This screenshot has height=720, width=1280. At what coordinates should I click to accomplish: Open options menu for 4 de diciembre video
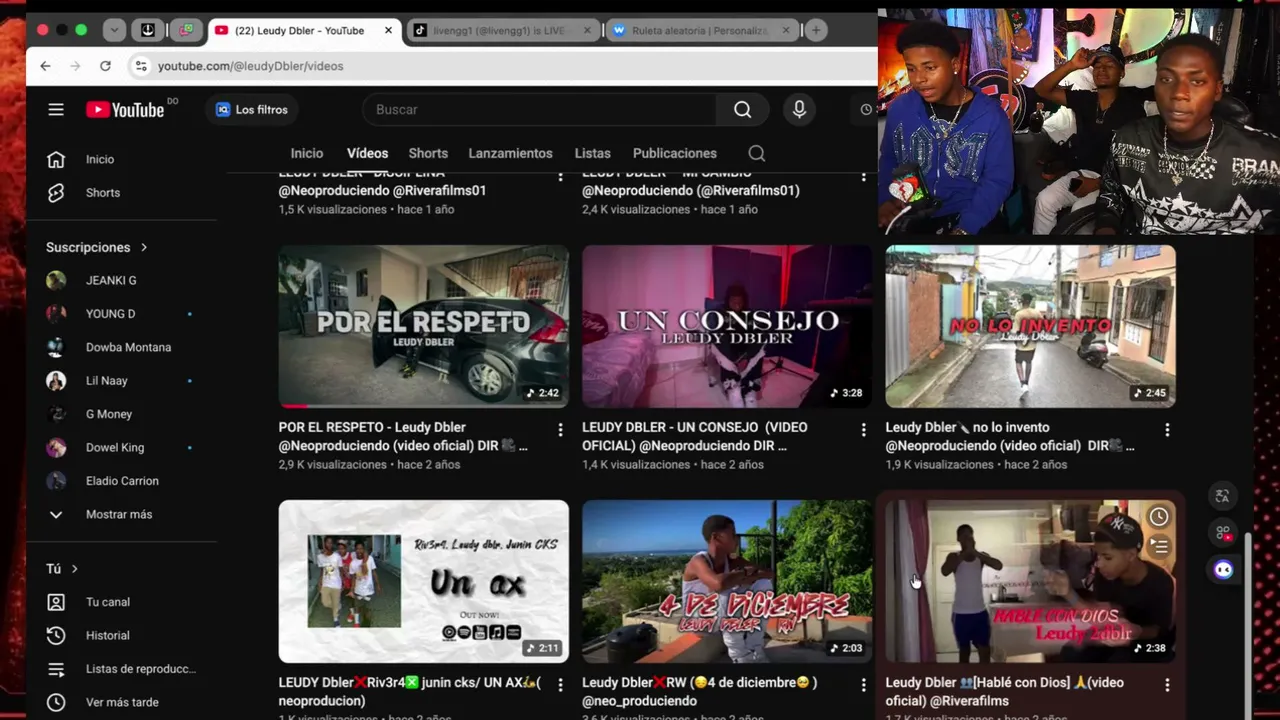864,685
